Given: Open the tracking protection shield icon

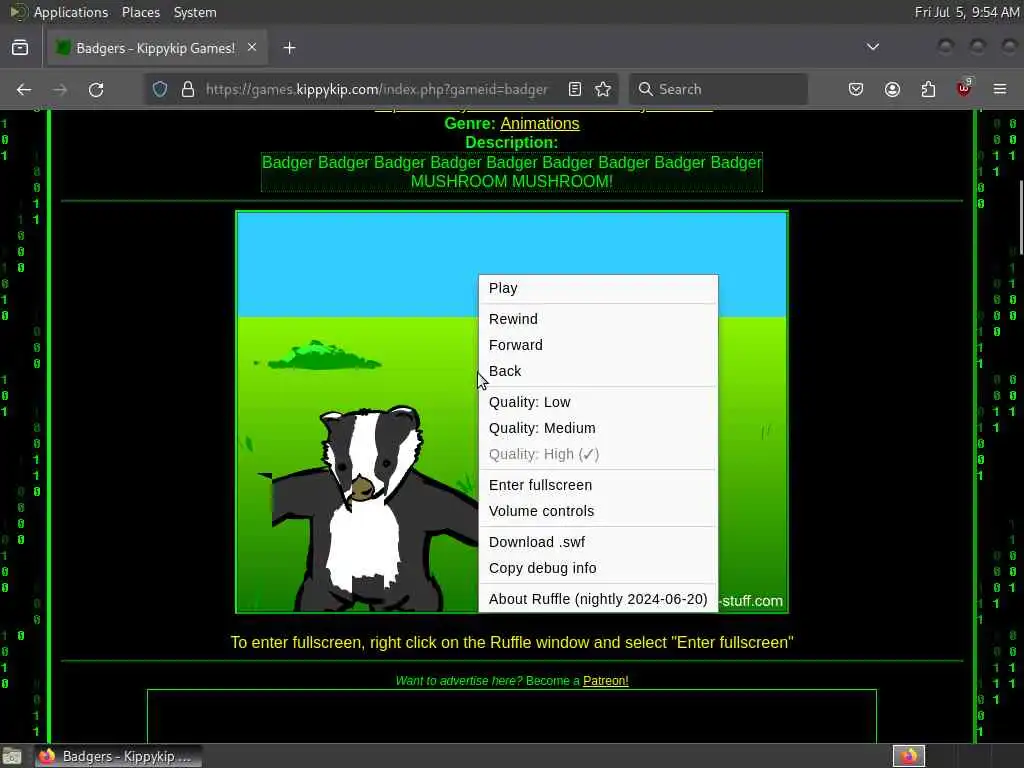Looking at the screenshot, I should click(160, 89).
